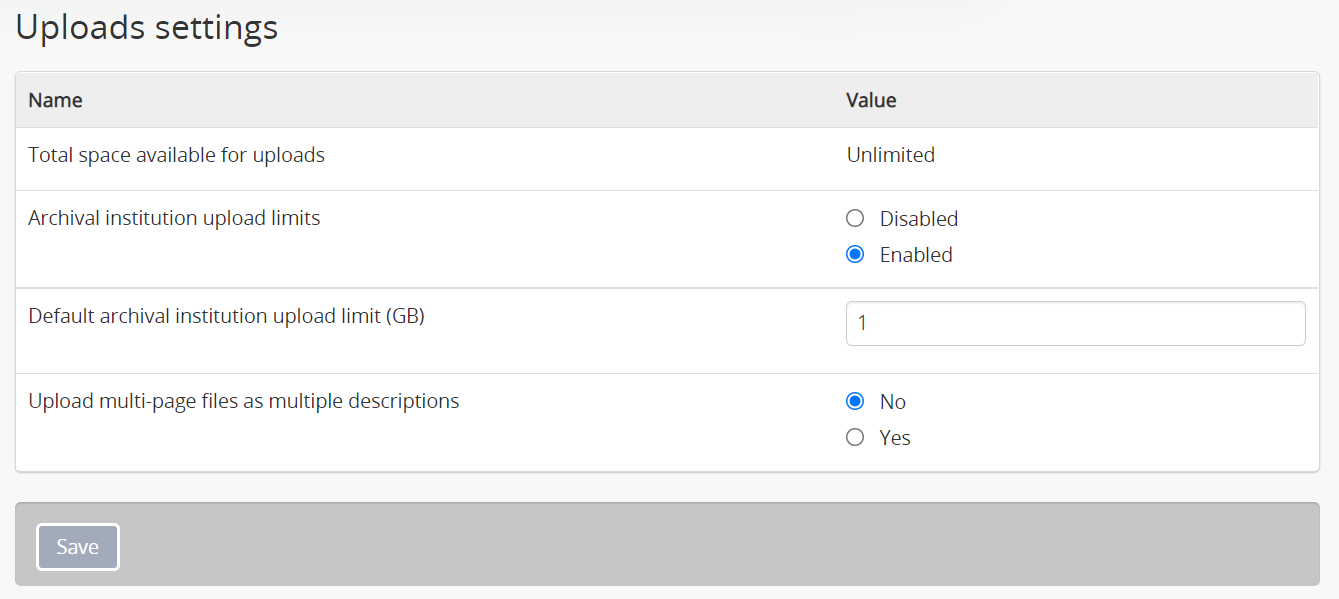Image resolution: width=1339 pixels, height=599 pixels.
Task: Click the 'Archival institution upload limits' label
Action: tap(174, 218)
